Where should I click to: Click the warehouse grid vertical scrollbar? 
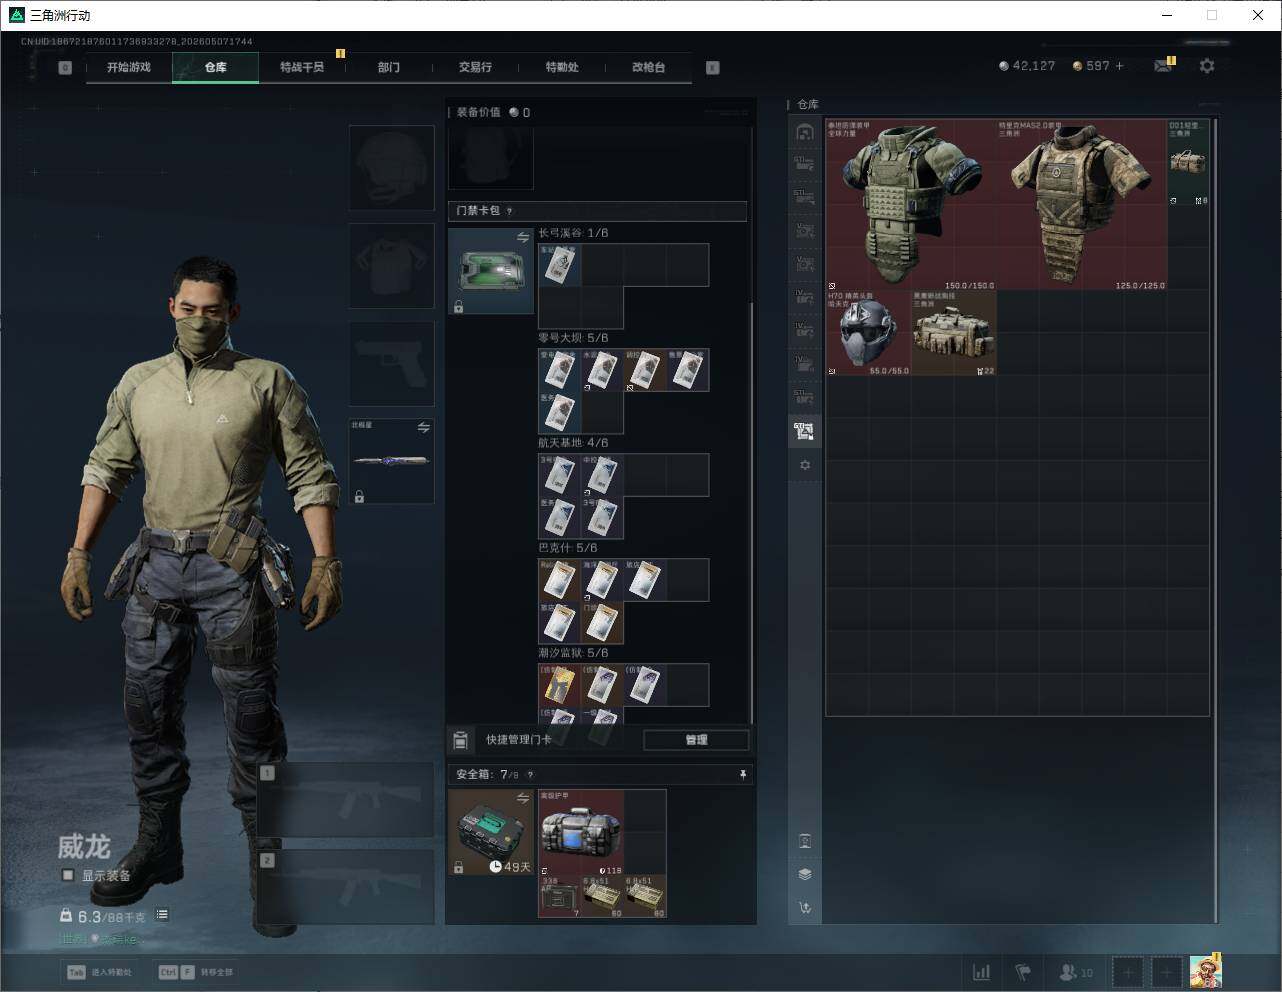[x=1215, y=520]
